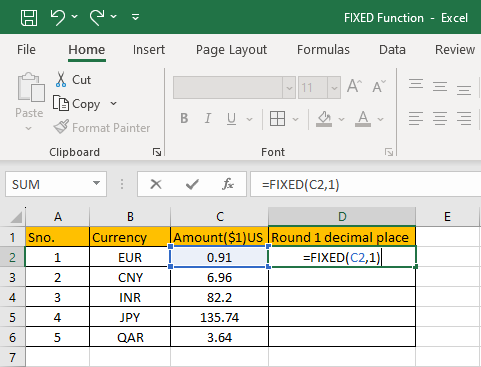481x367 pixels.
Task: Click the Paste clipboard icon
Action: (x=31, y=87)
